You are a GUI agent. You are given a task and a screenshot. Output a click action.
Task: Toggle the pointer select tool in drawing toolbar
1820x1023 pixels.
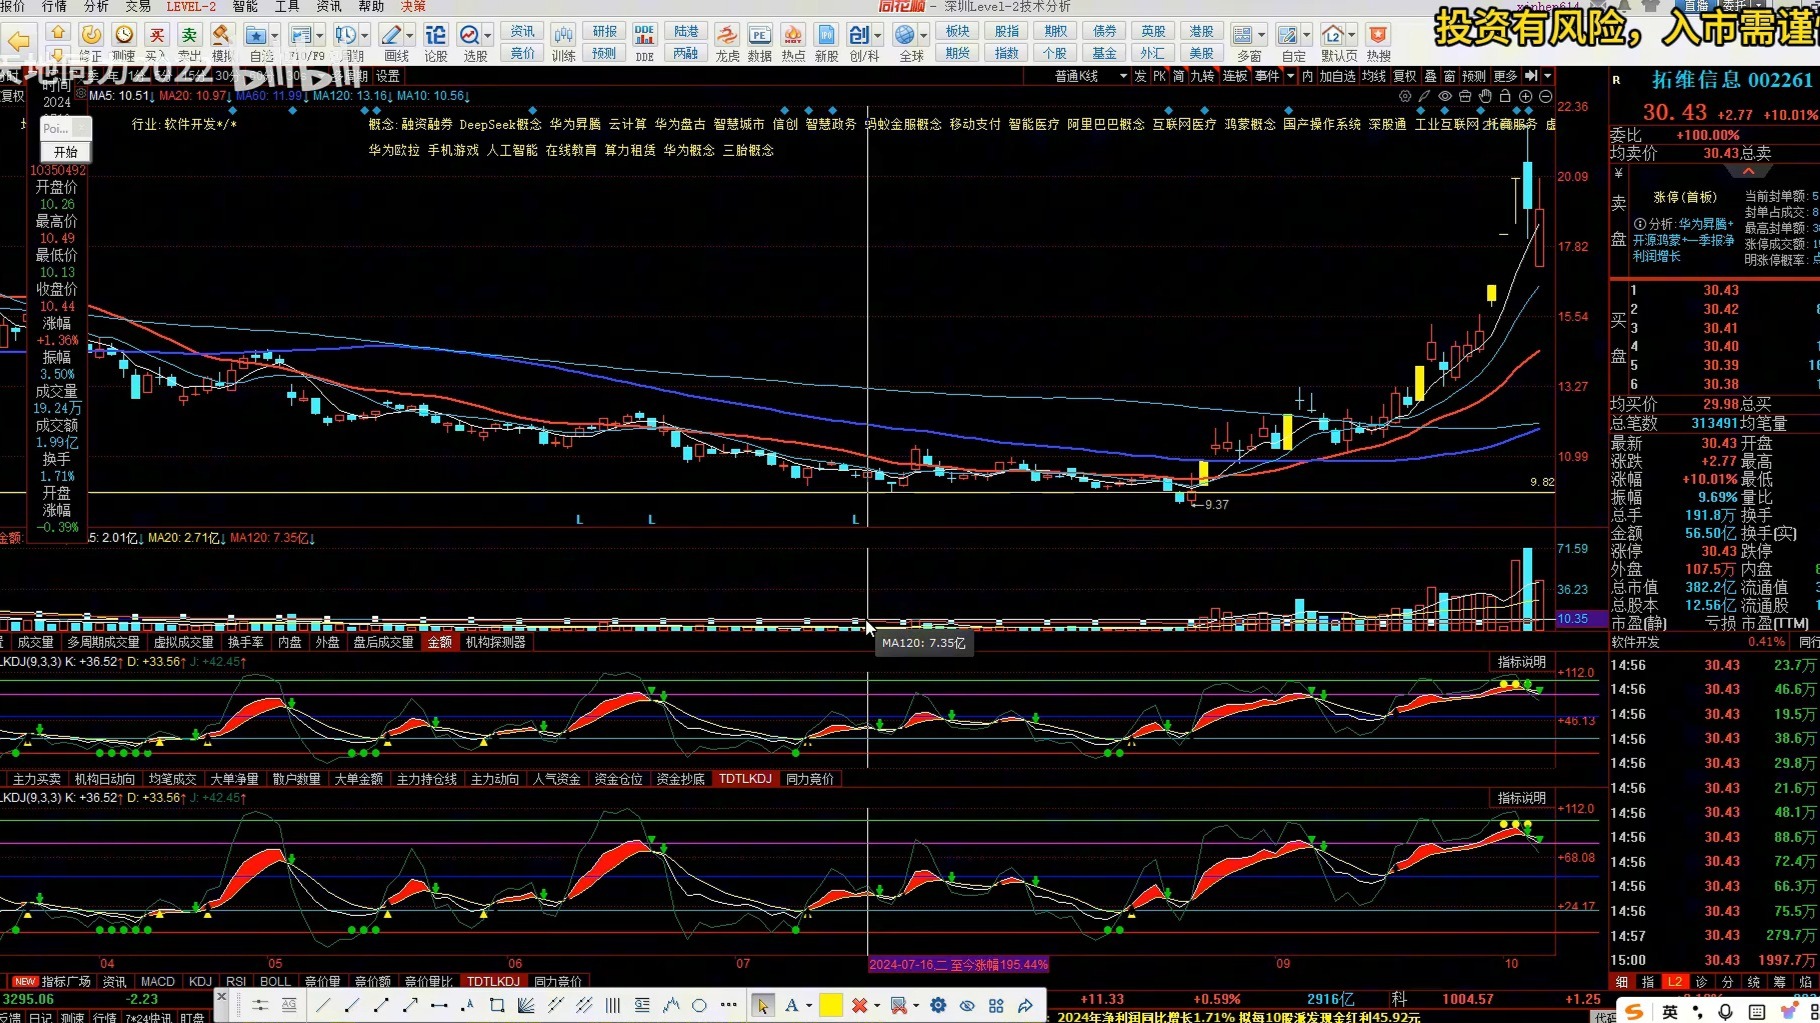click(763, 1005)
